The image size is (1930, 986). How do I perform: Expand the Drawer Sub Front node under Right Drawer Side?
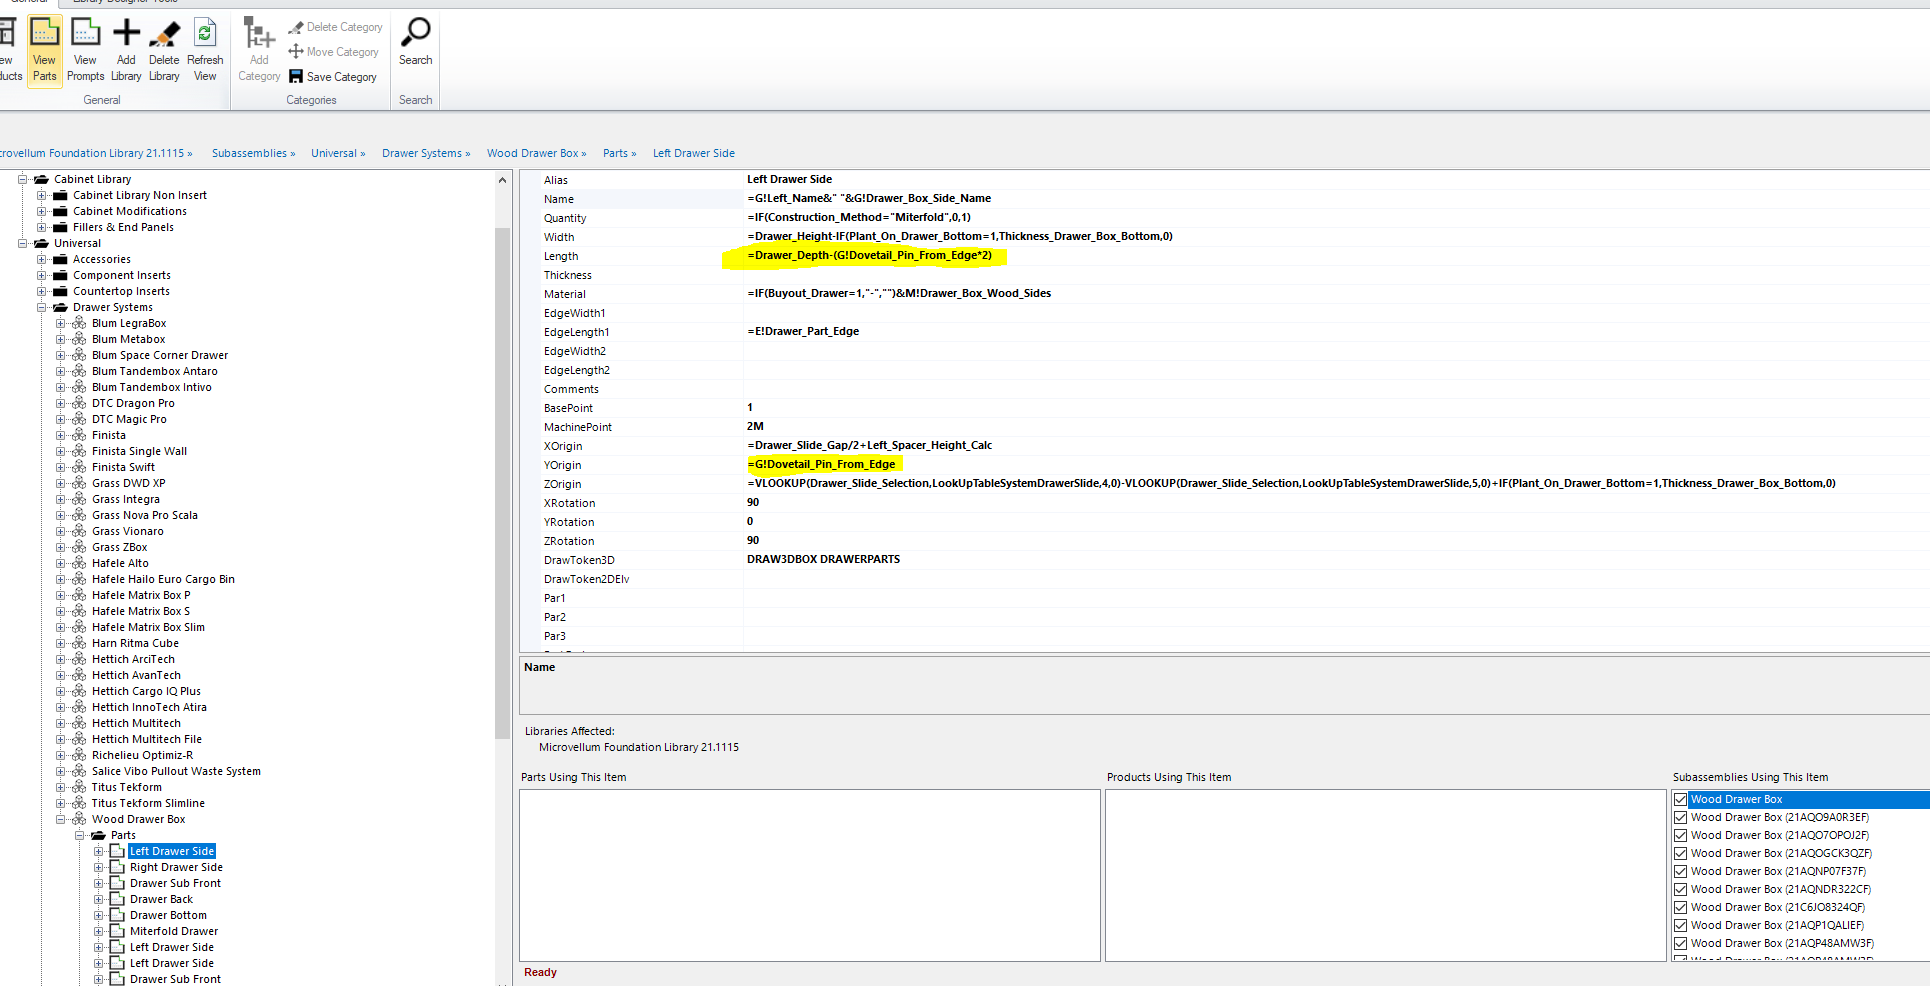point(98,884)
